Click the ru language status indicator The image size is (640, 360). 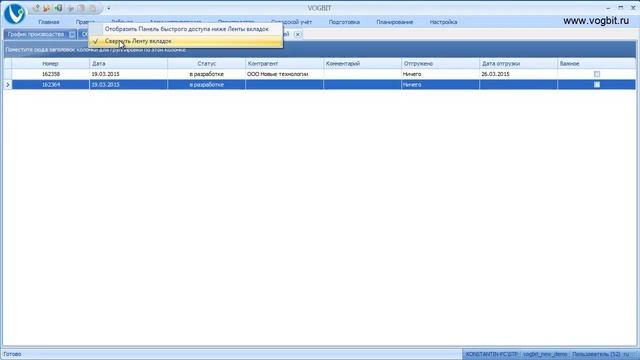(x=627, y=354)
